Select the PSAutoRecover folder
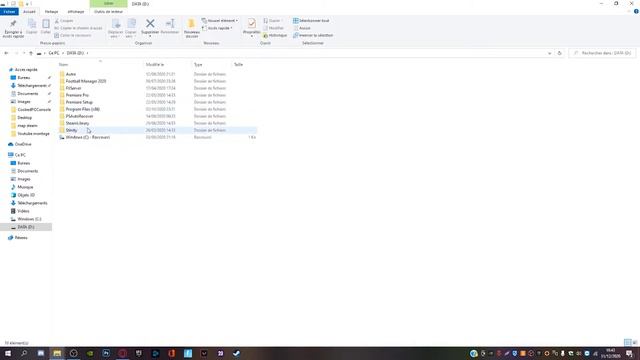This screenshot has width=640, height=360. tap(79, 116)
